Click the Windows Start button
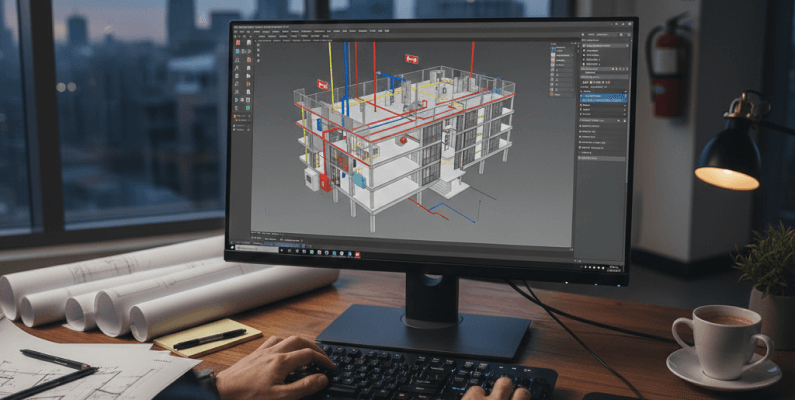The height and width of the screenshot is (400, 795). [233, 246]
